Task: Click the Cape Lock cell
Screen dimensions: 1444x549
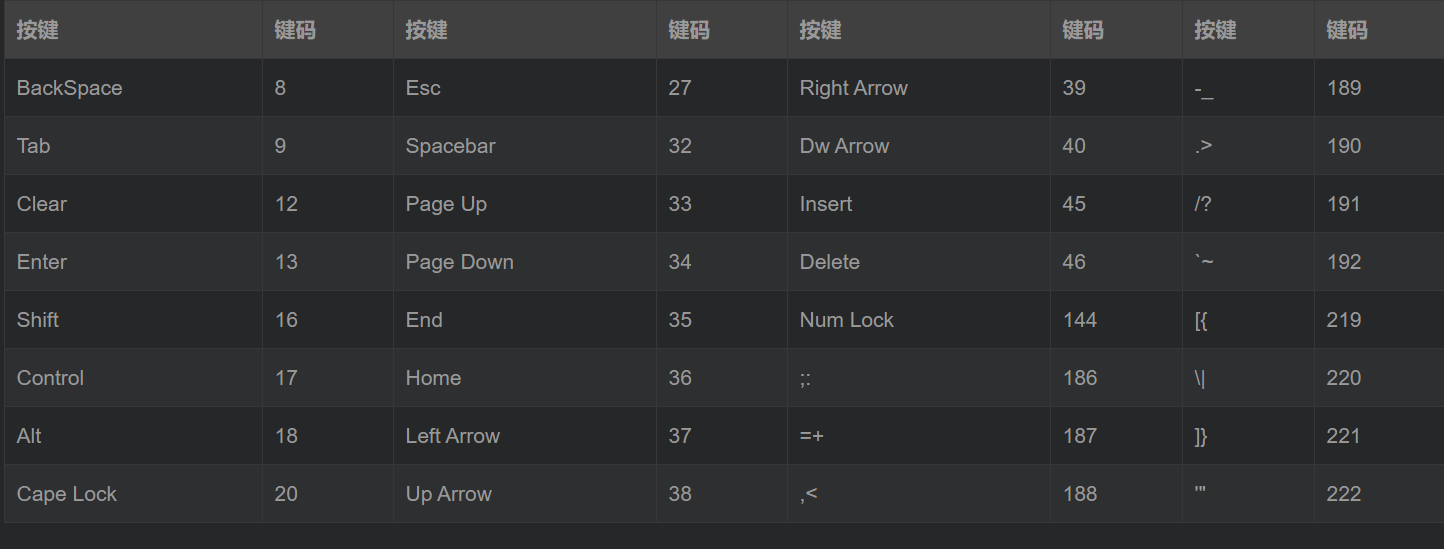Action: 67,494
